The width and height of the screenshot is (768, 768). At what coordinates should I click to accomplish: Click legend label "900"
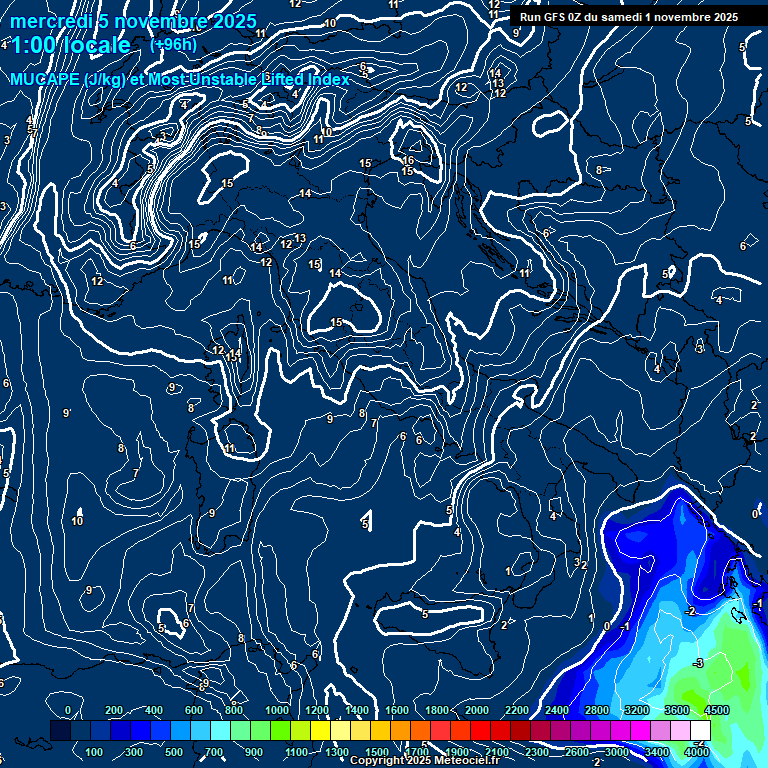coord(254,752)
